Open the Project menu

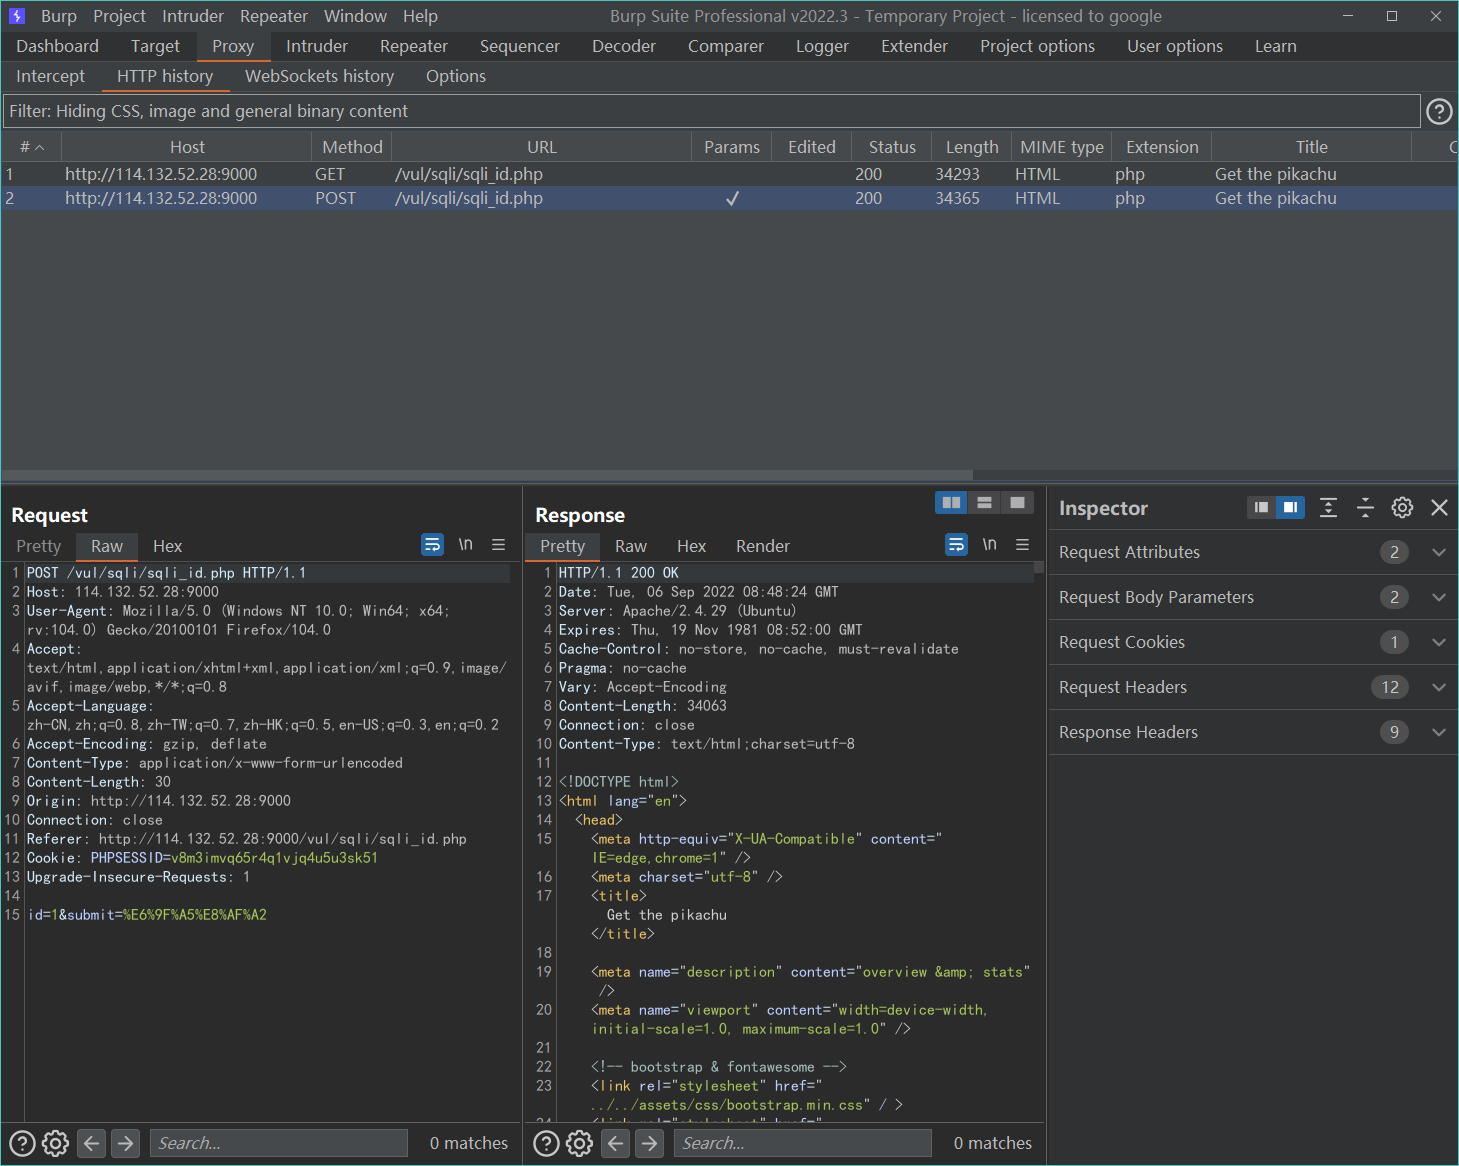pyautogui.click(x=119, y=16)
